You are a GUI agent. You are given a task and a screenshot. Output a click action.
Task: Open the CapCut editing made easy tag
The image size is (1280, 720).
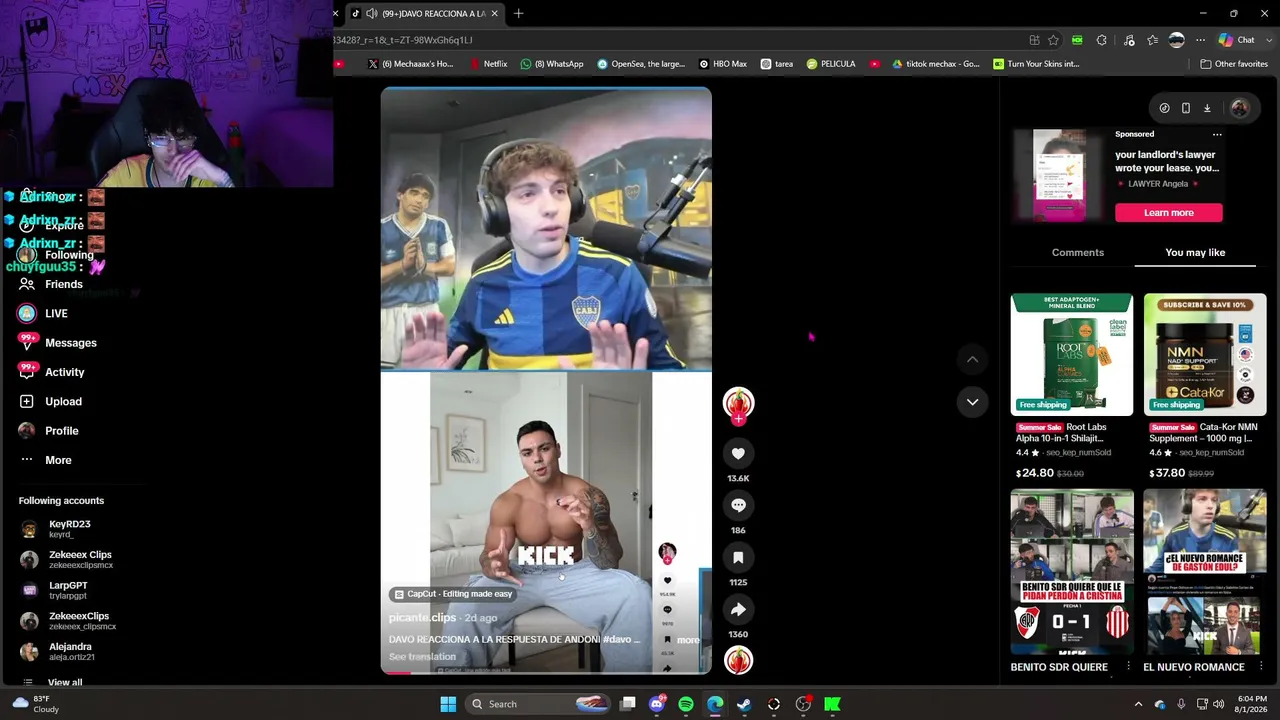tap(453, 594)
